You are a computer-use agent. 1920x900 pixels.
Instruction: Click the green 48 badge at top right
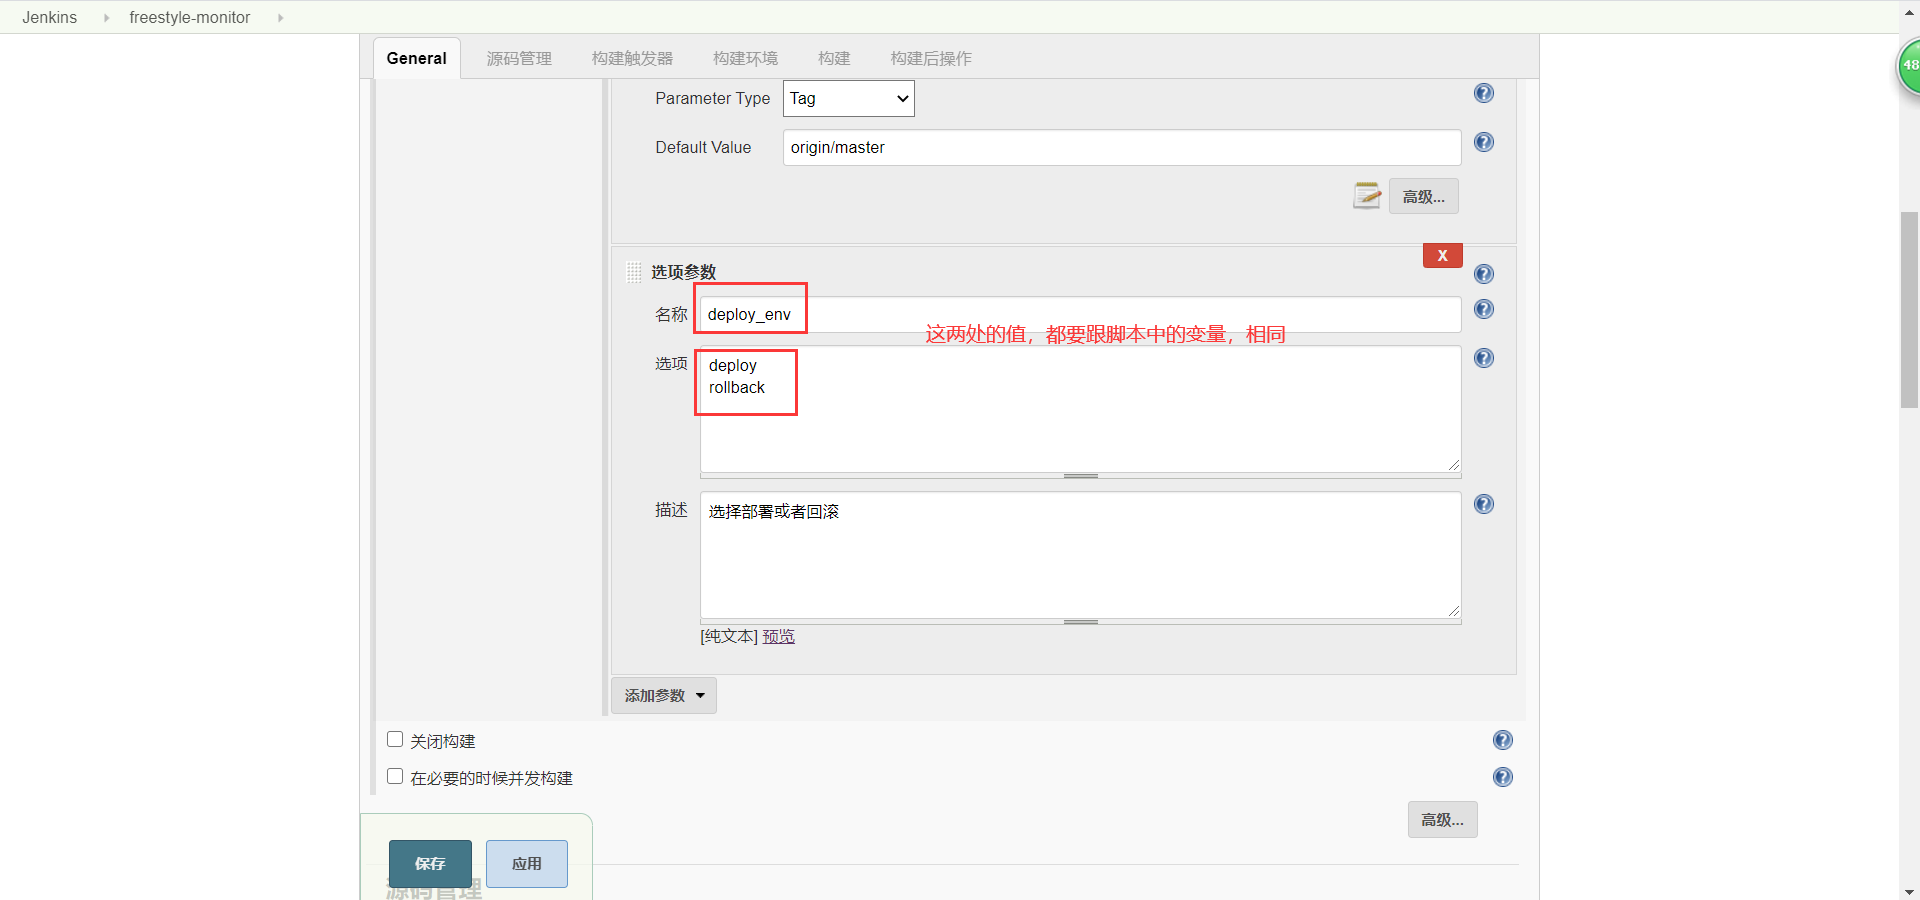point(1909,66)
